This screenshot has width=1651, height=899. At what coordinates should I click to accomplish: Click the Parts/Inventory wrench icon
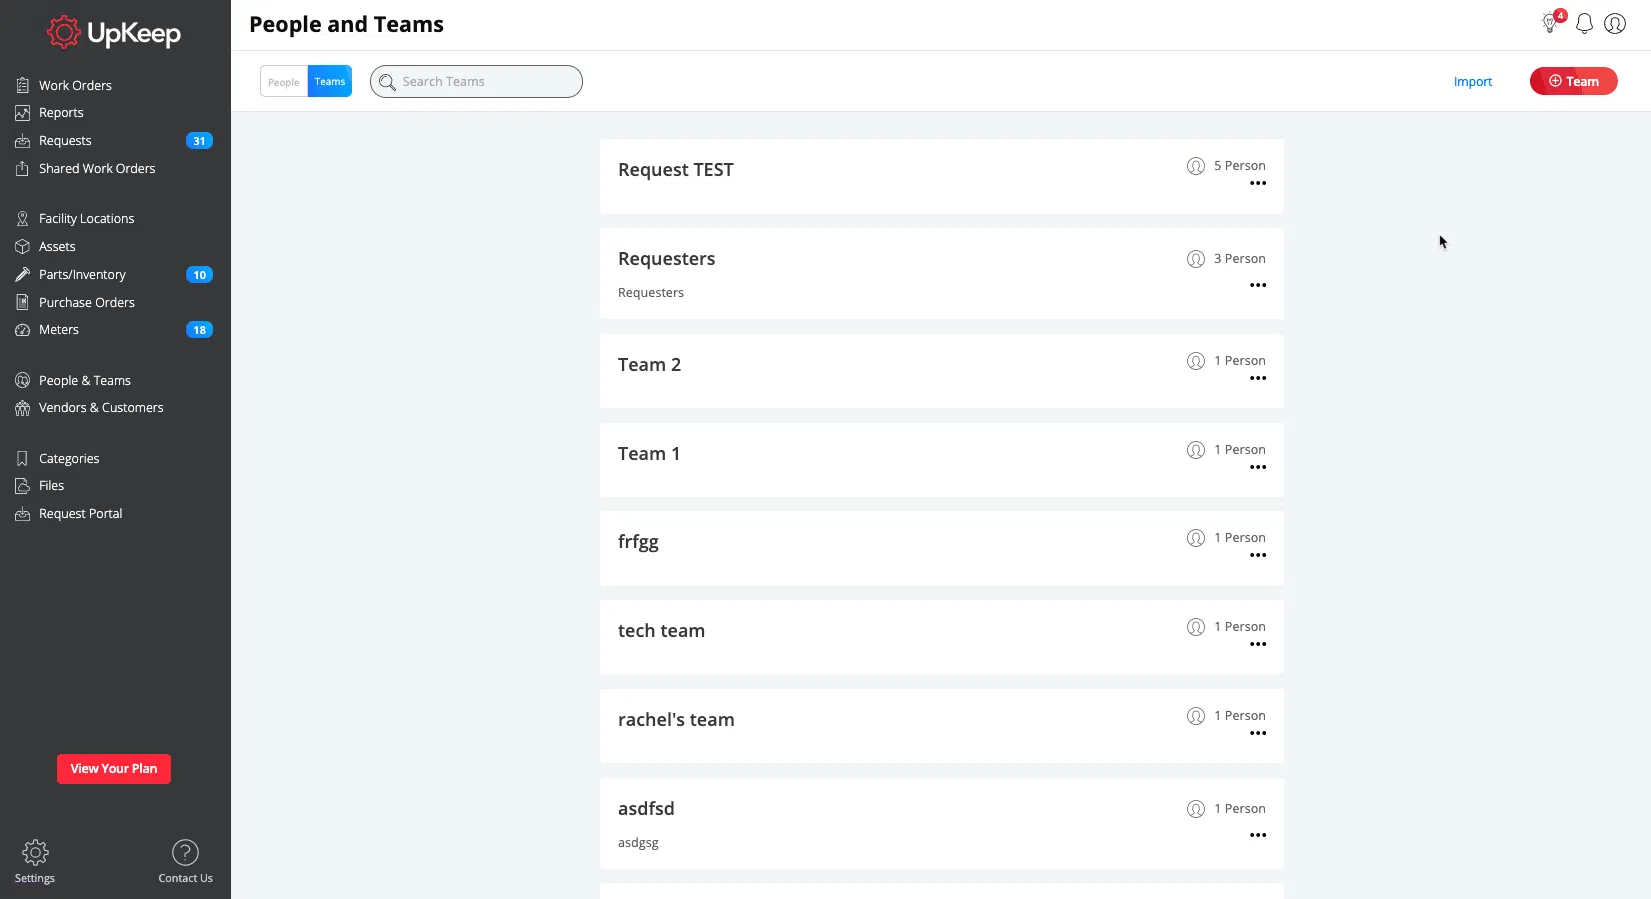(22, 274)
